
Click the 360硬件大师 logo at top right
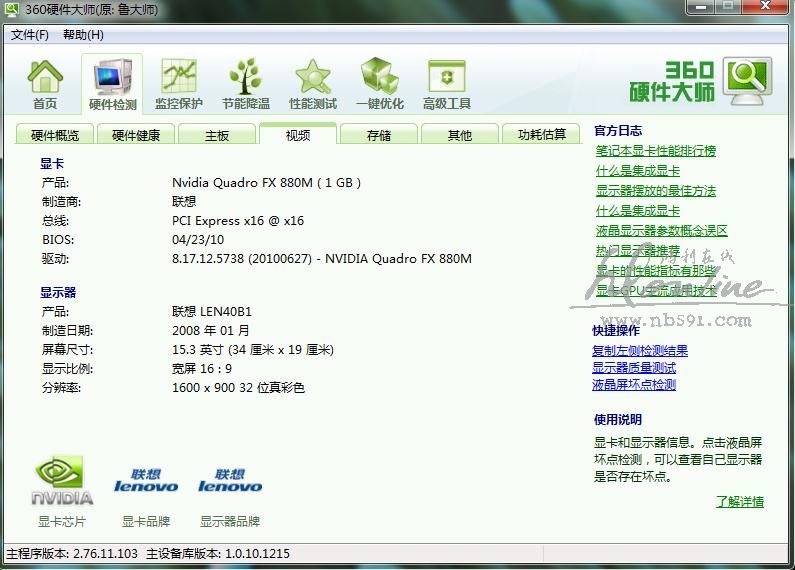(701, 82)
